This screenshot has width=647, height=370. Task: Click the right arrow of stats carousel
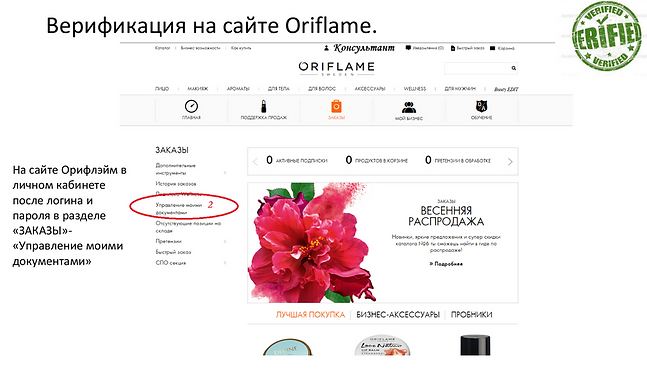click(510, 162)
